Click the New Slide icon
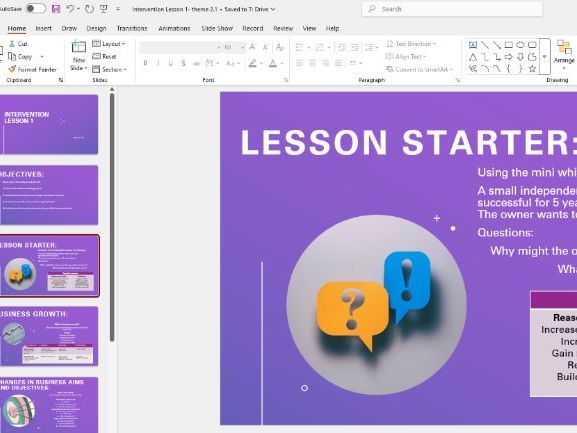The width and height of the screenshot is (577, 433). pyautogui.click(x=79, y=47)
